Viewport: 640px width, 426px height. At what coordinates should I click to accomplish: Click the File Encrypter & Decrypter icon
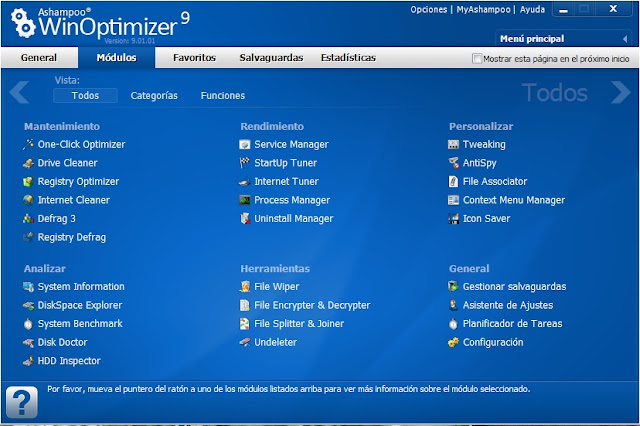pyautogui.click(x=244, y=305)
